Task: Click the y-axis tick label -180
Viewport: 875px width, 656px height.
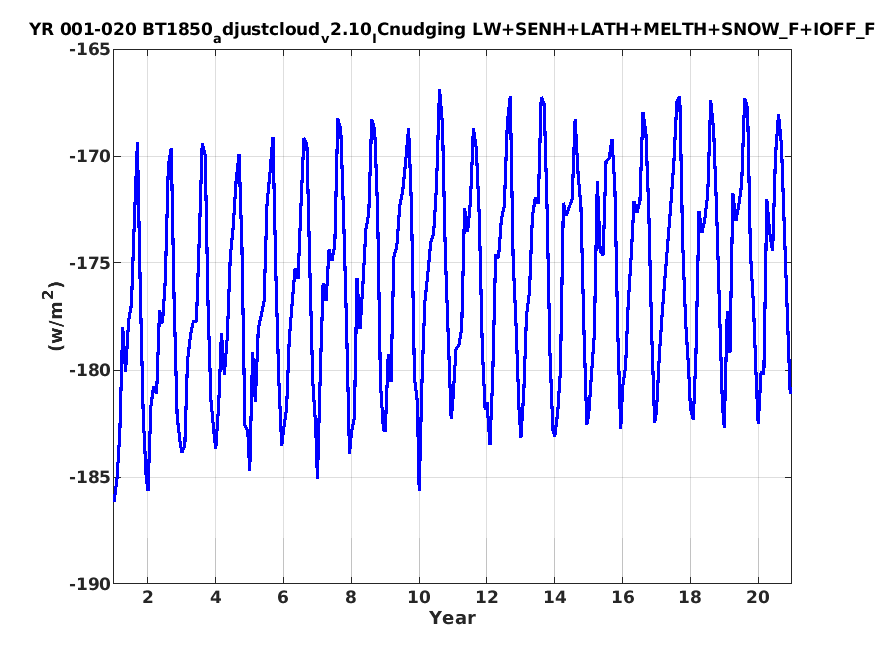Action: point(90,370)
